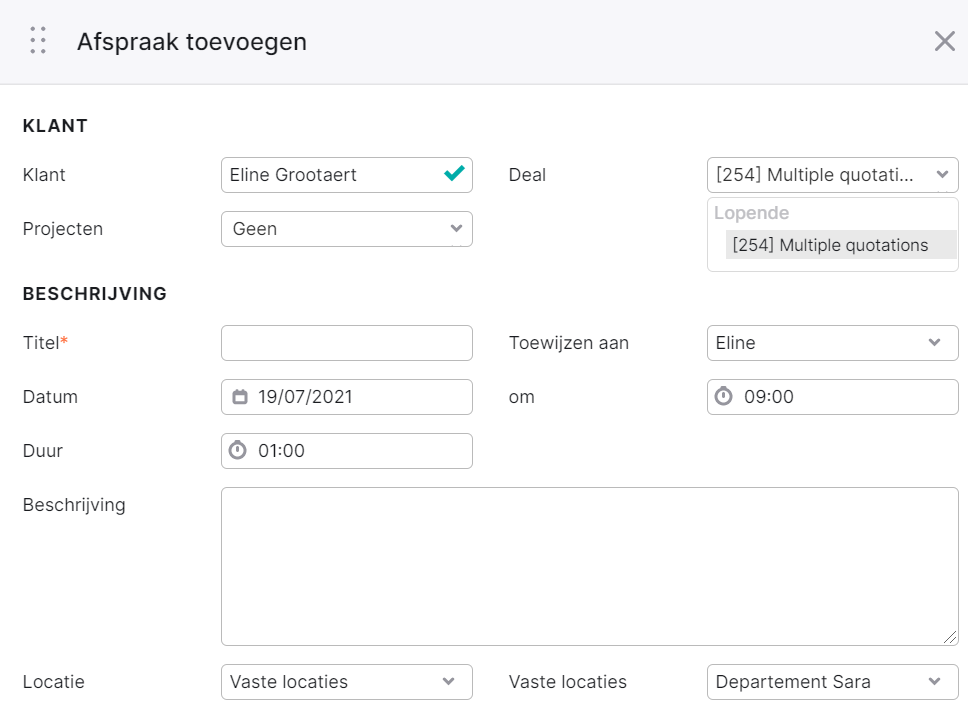Image resolution: width=968 pixels, height=717 pixels.
Task: Expand the Projecten dropdown showing Geen
Action: point(347,229)
